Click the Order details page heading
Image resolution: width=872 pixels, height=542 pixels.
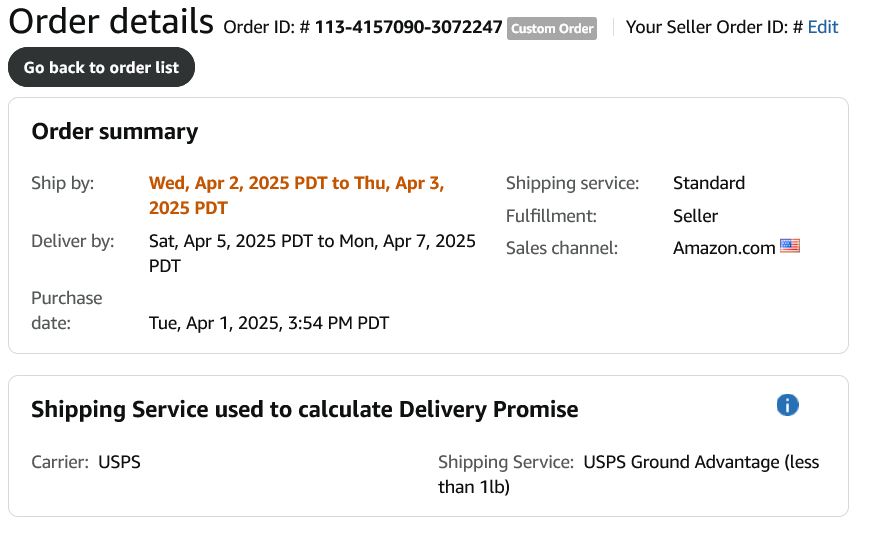[111, 21]
